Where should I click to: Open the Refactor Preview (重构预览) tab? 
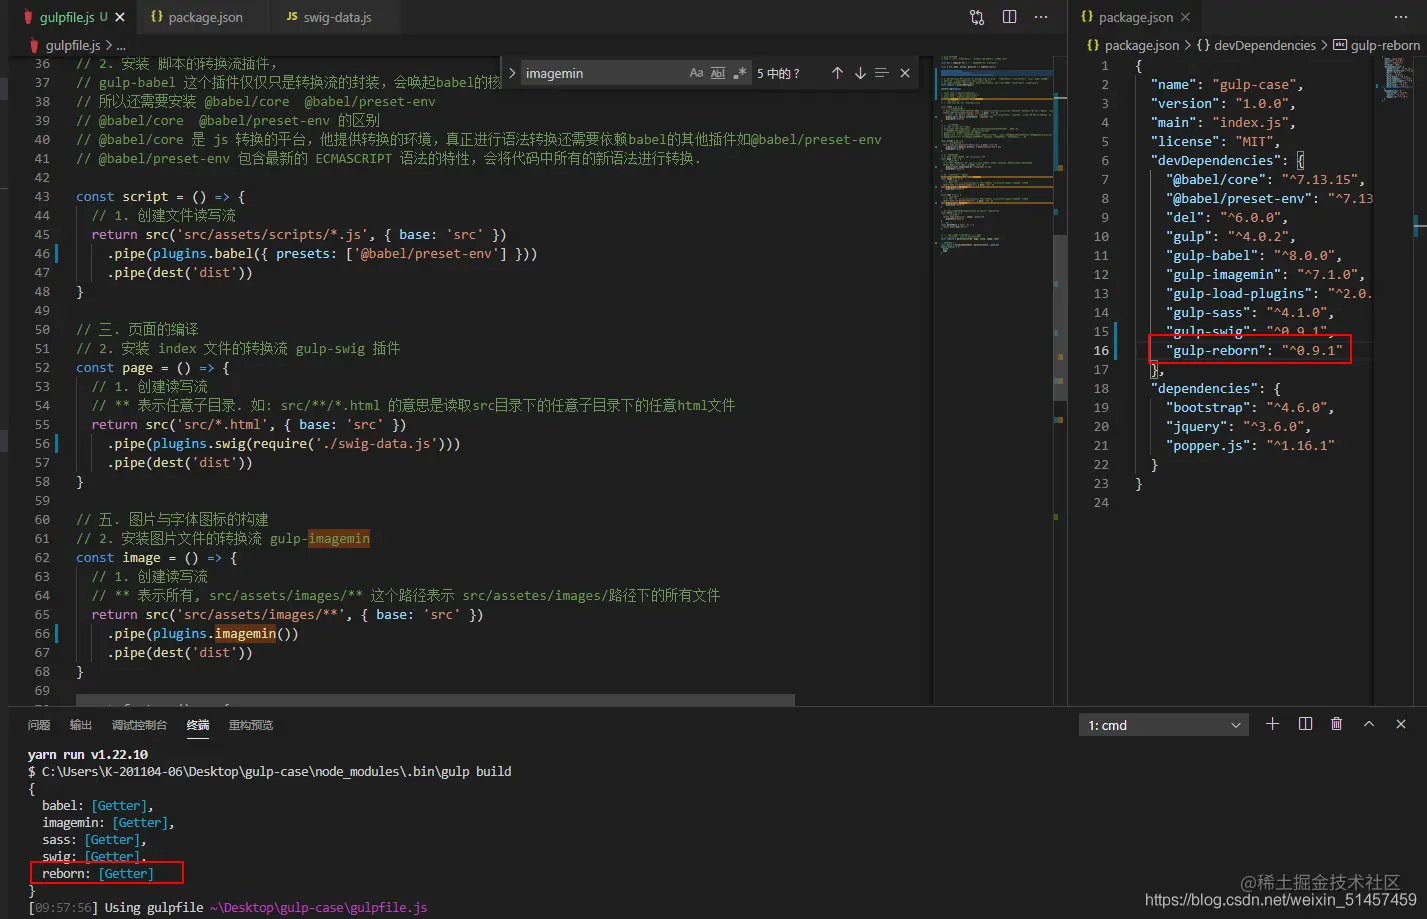click(x=251, y=725)
